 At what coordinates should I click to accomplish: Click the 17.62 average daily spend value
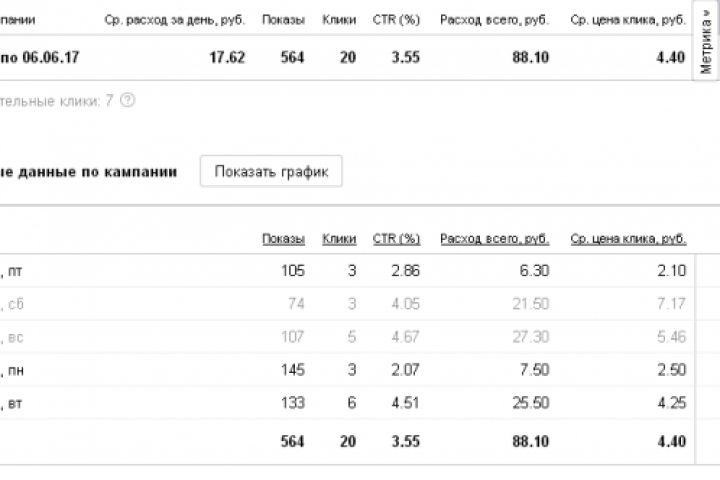(225, 57)
